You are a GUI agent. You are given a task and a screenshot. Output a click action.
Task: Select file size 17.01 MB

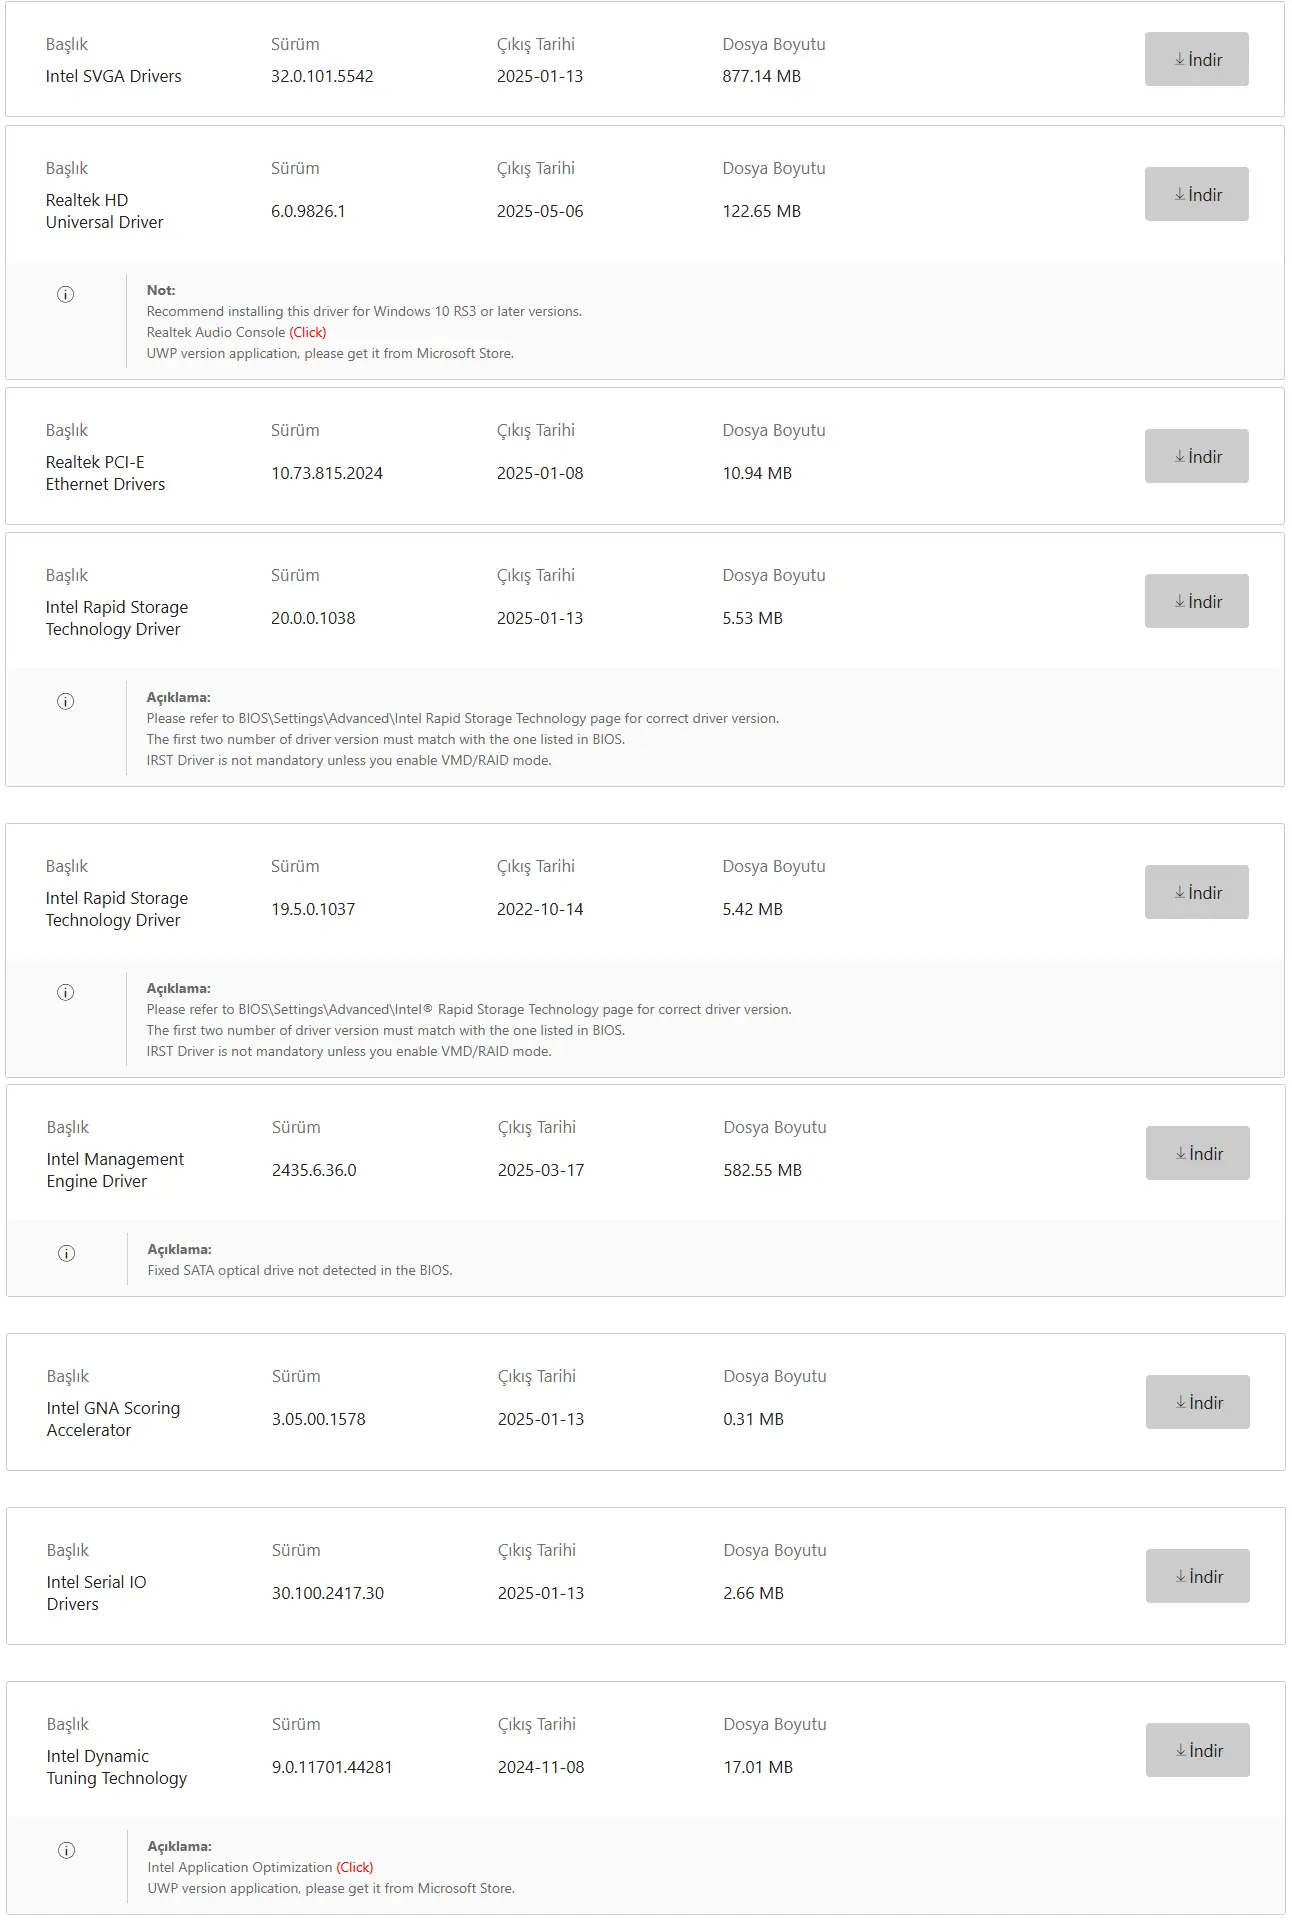(x=758, y=1767)
